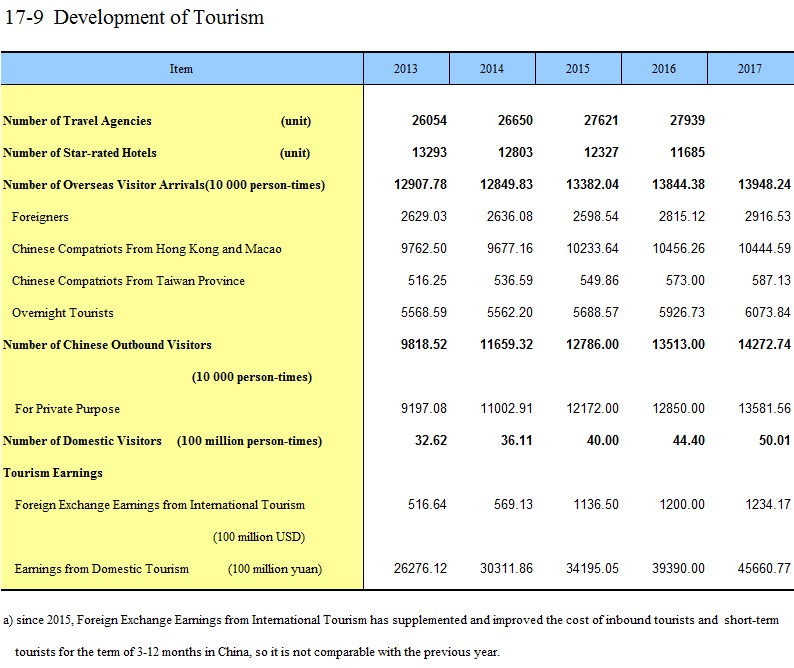
Task: Select the 2015 column header
Action: pos(578,68)
